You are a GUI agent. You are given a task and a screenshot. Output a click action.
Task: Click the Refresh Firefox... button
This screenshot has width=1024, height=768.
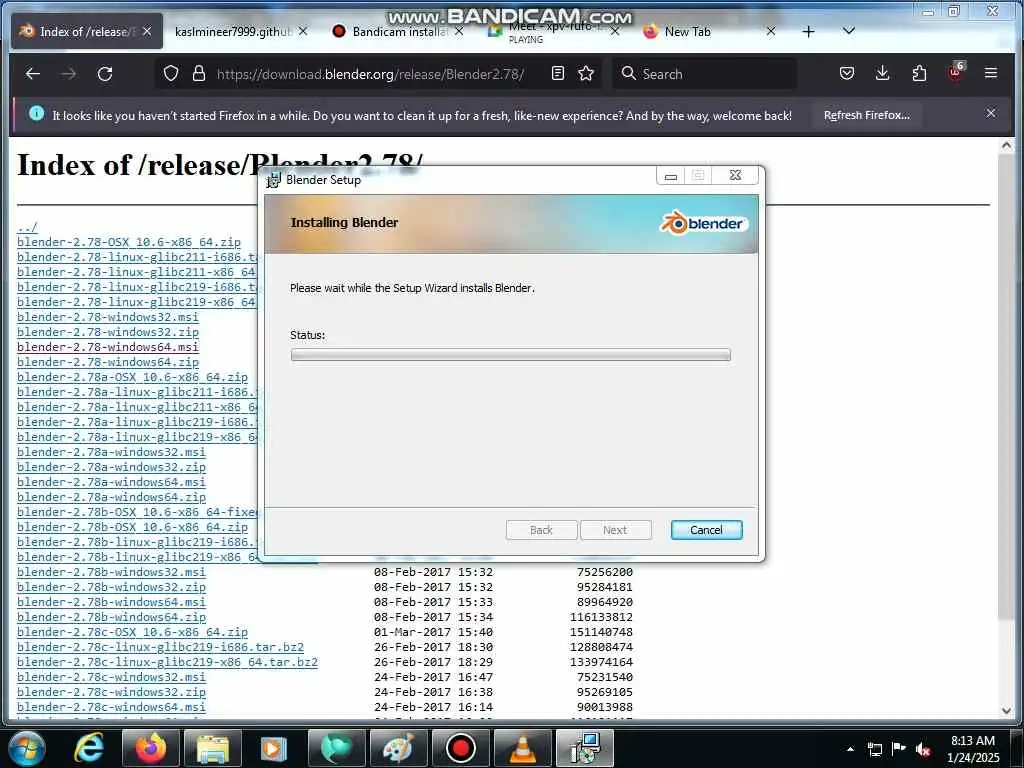point(867,115)
